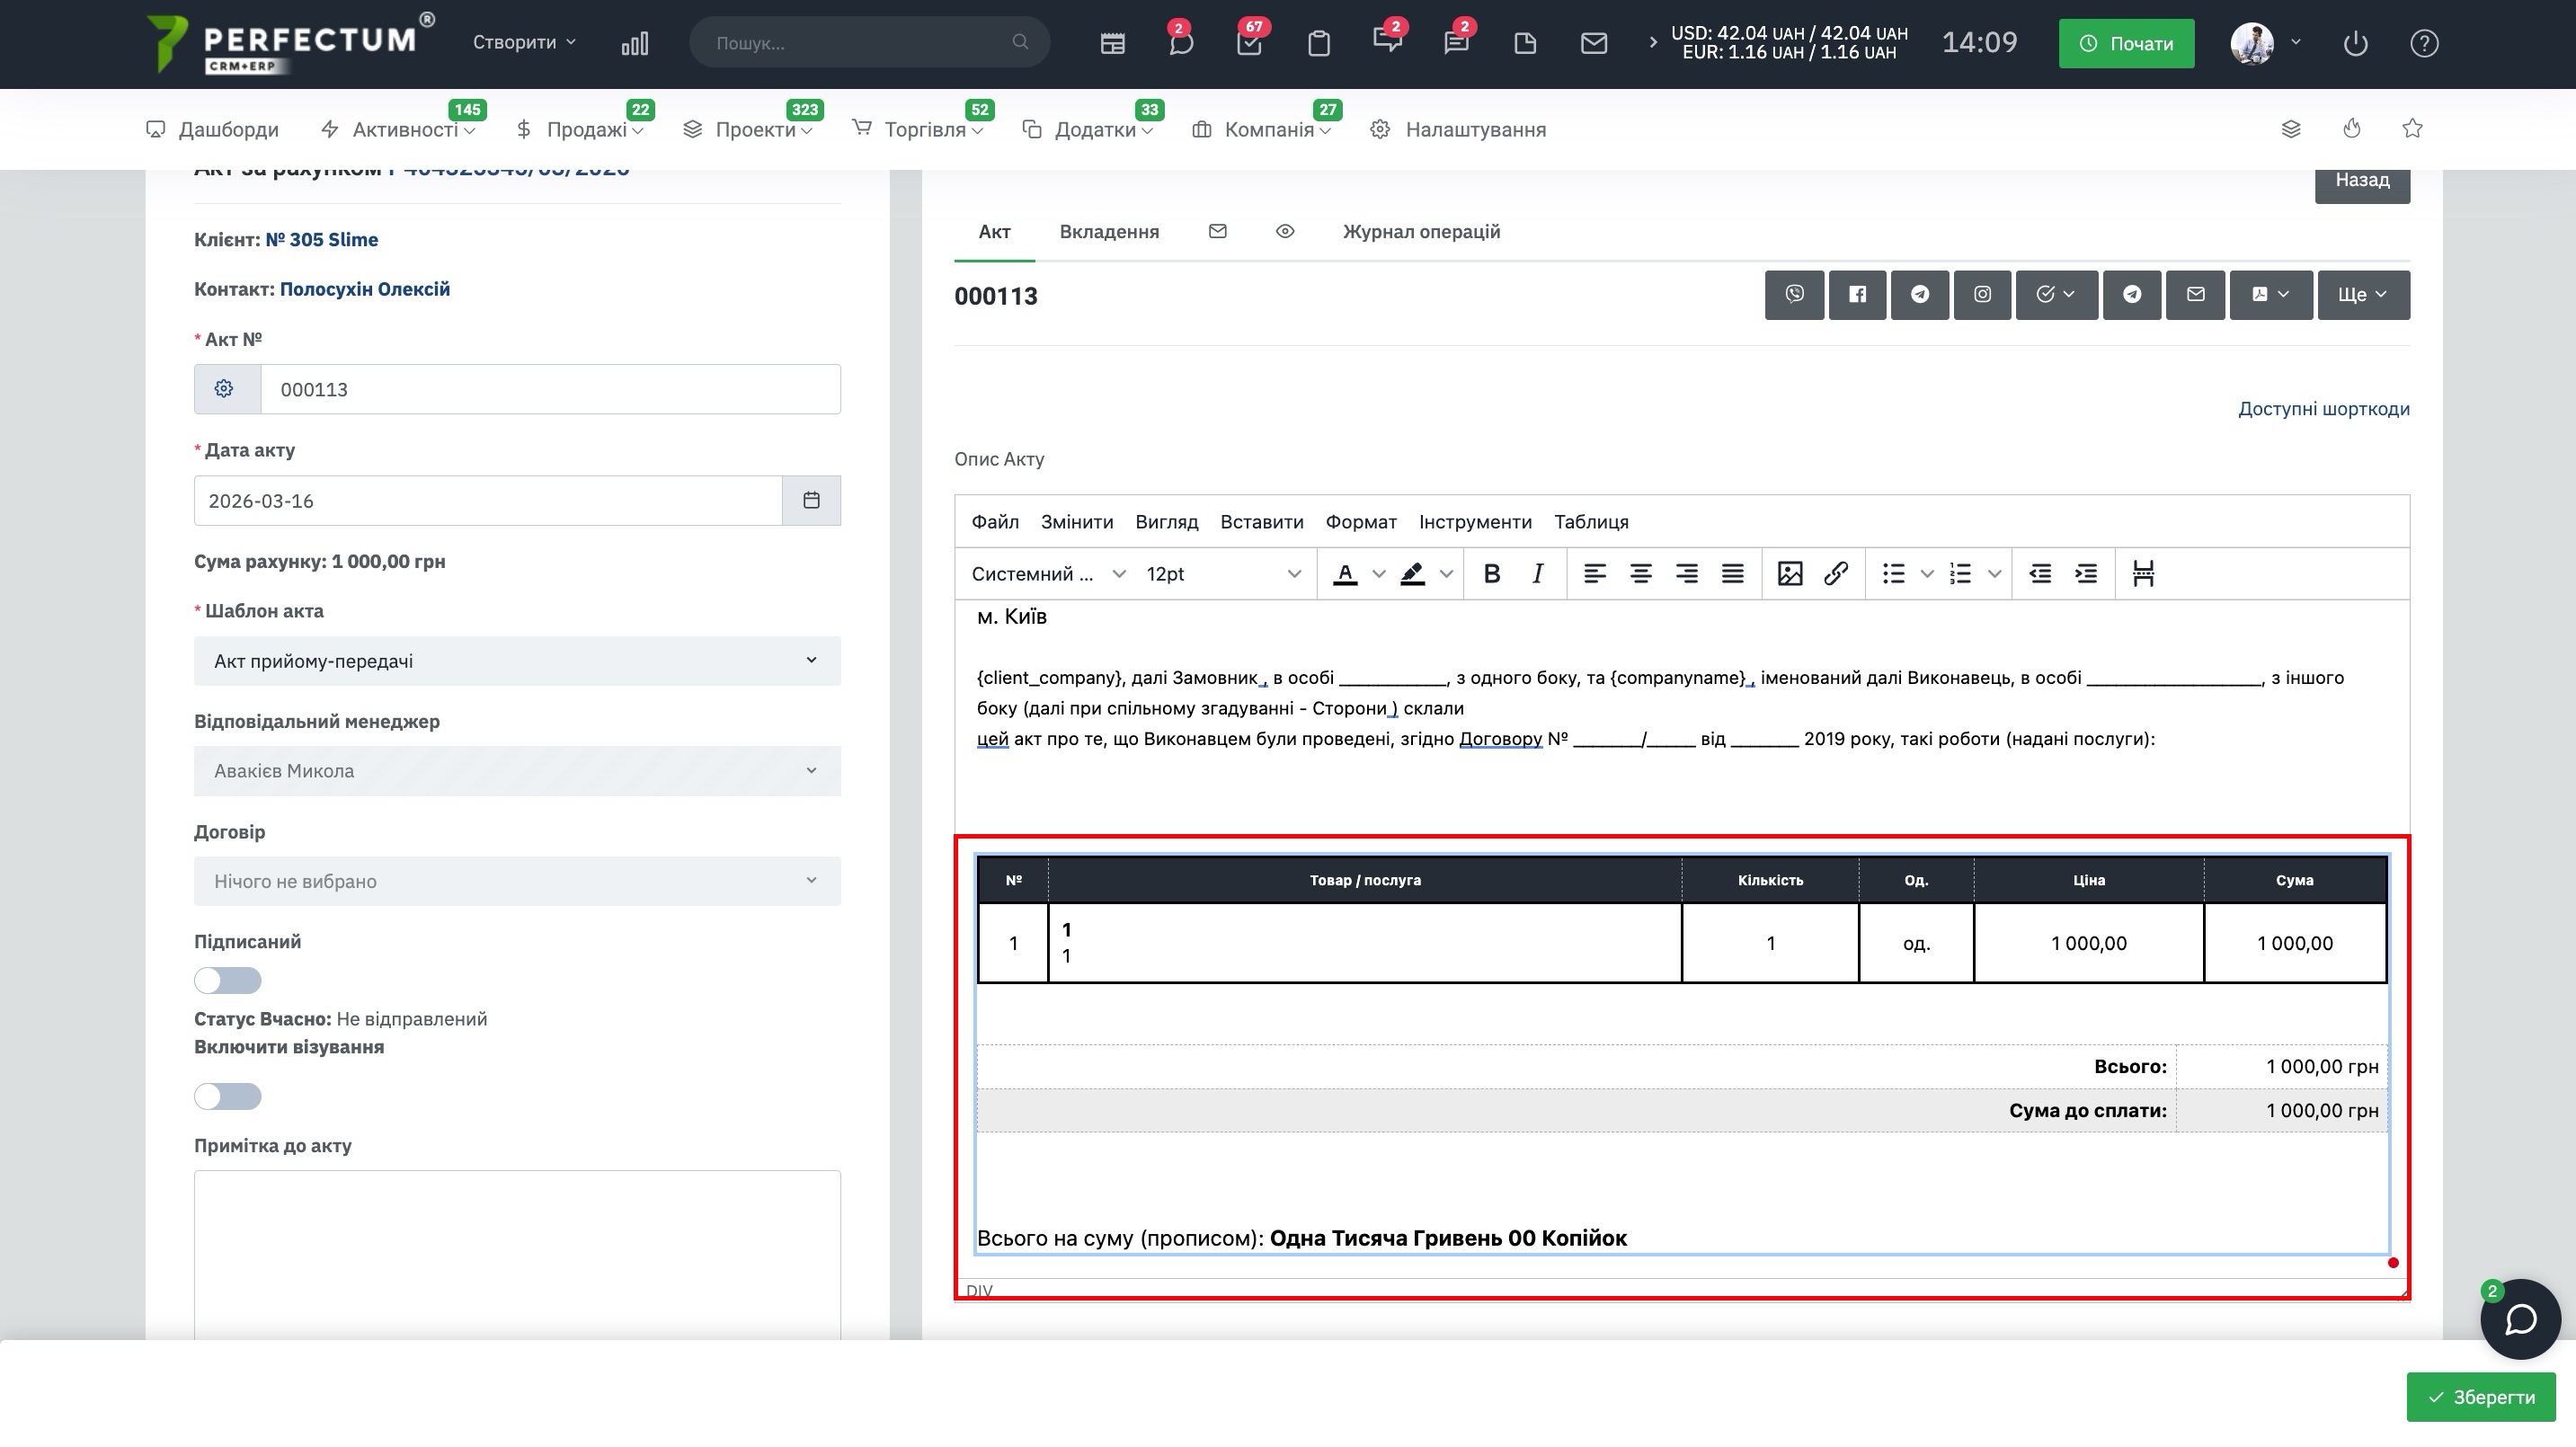Expand the Ще actions dropdown

click(2363, 294)
